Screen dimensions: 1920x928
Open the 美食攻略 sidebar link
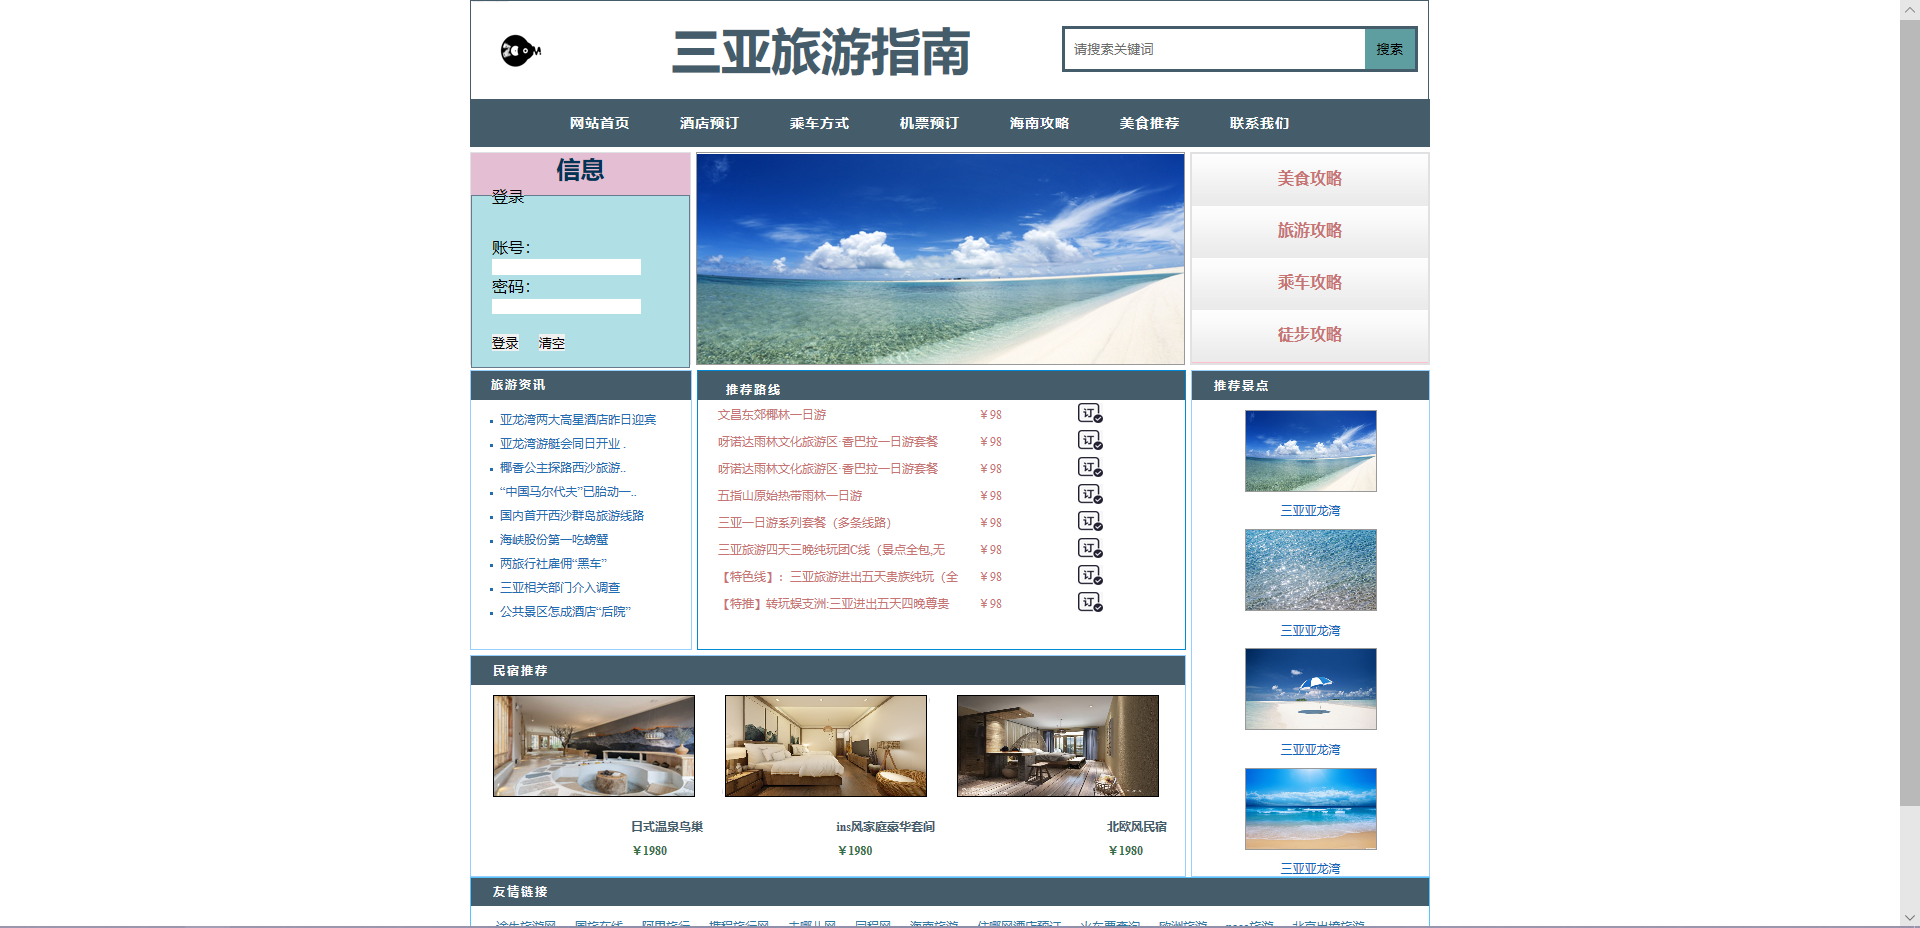pos(1309,179)
